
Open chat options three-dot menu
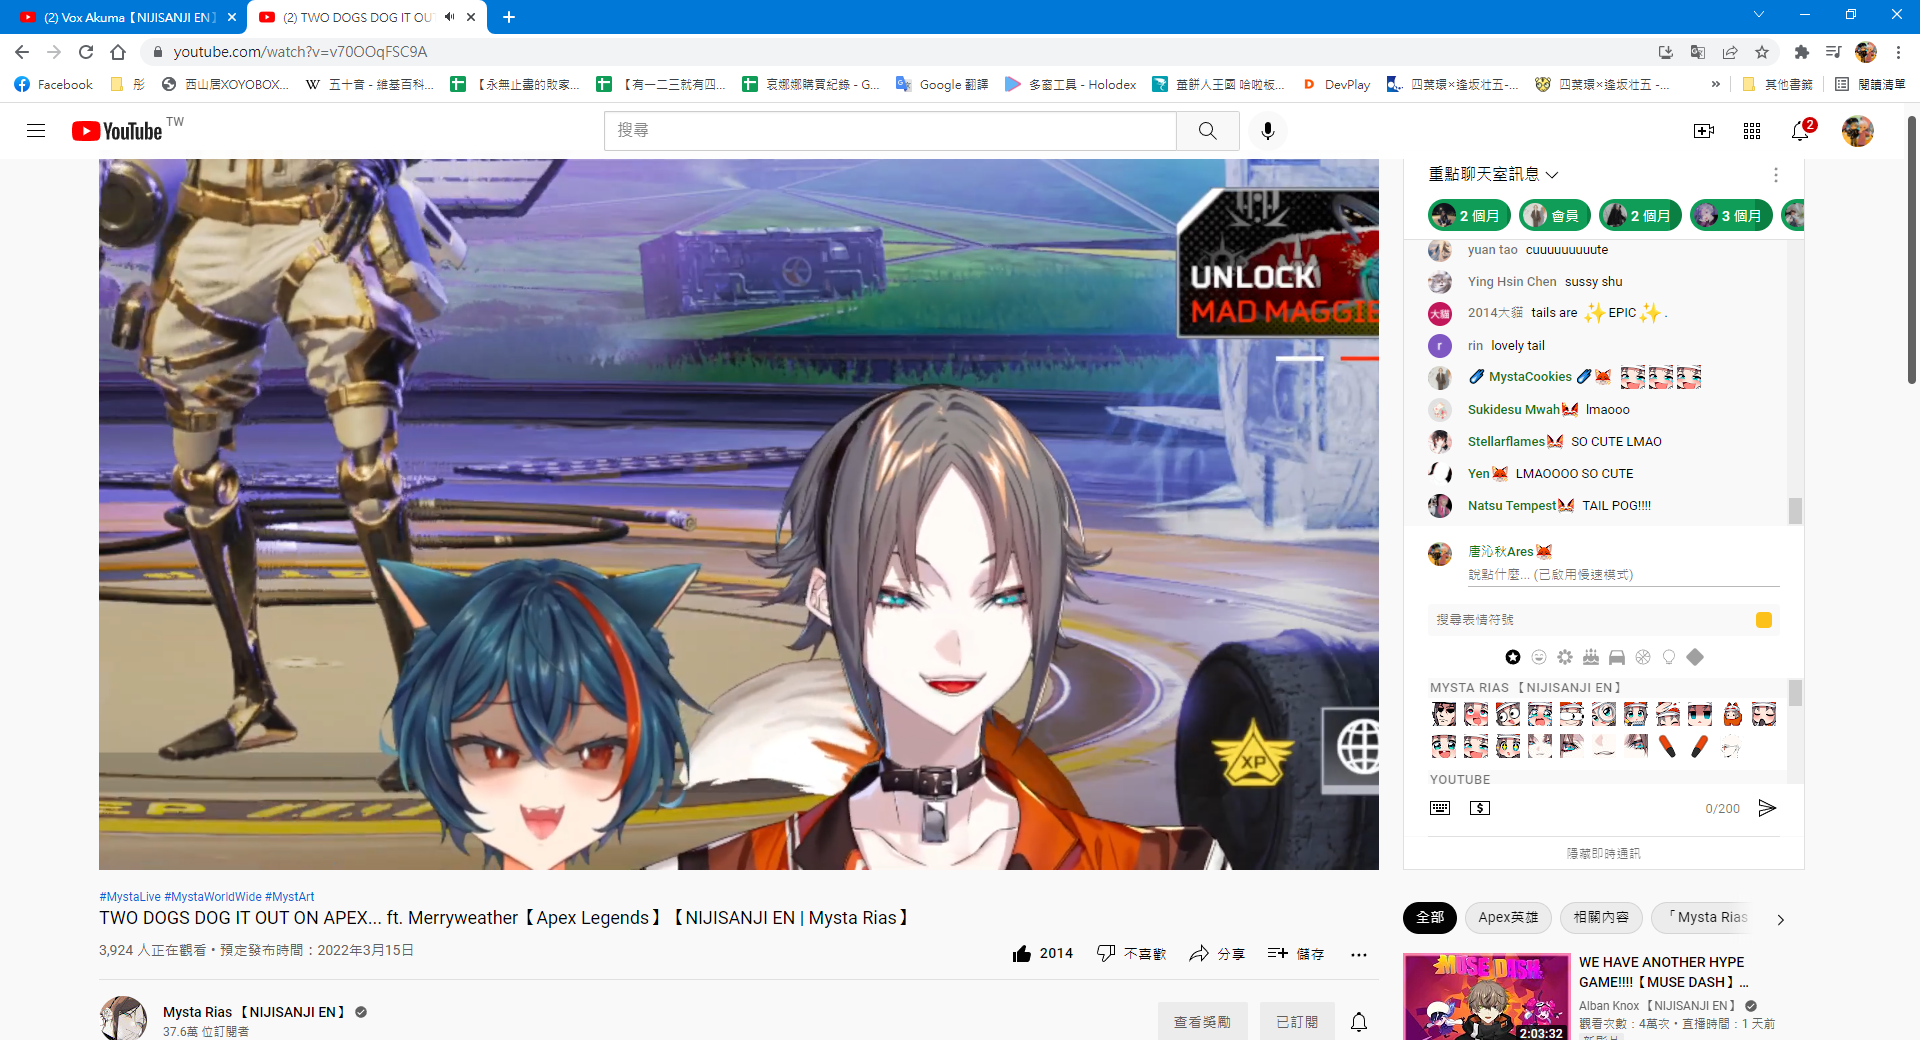[x=1776, y=175]
